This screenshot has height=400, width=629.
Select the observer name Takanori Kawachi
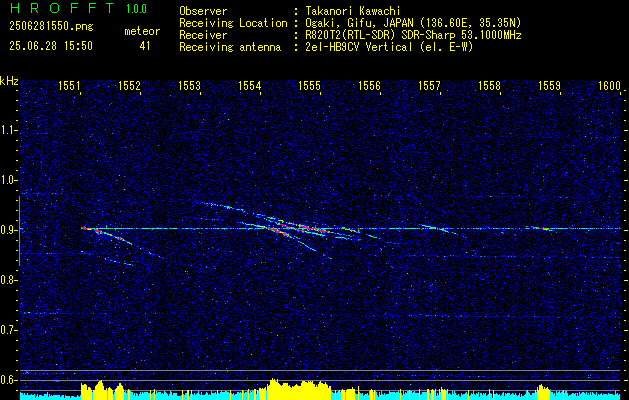tap(353, 11)
